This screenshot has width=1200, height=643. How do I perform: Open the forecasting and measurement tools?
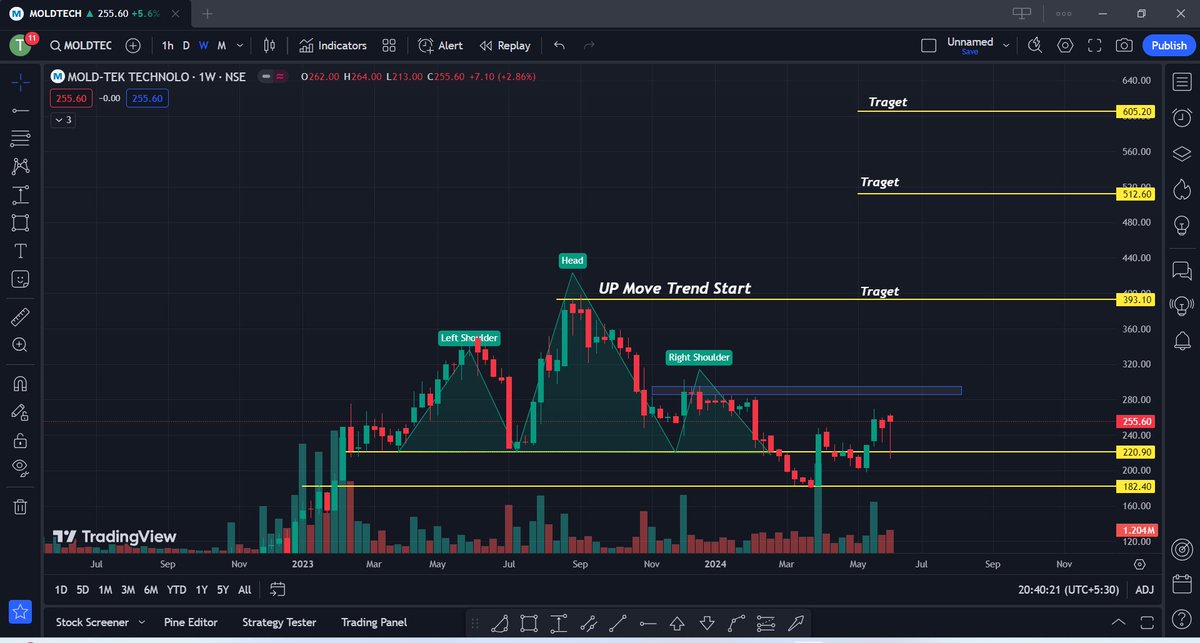20,194
